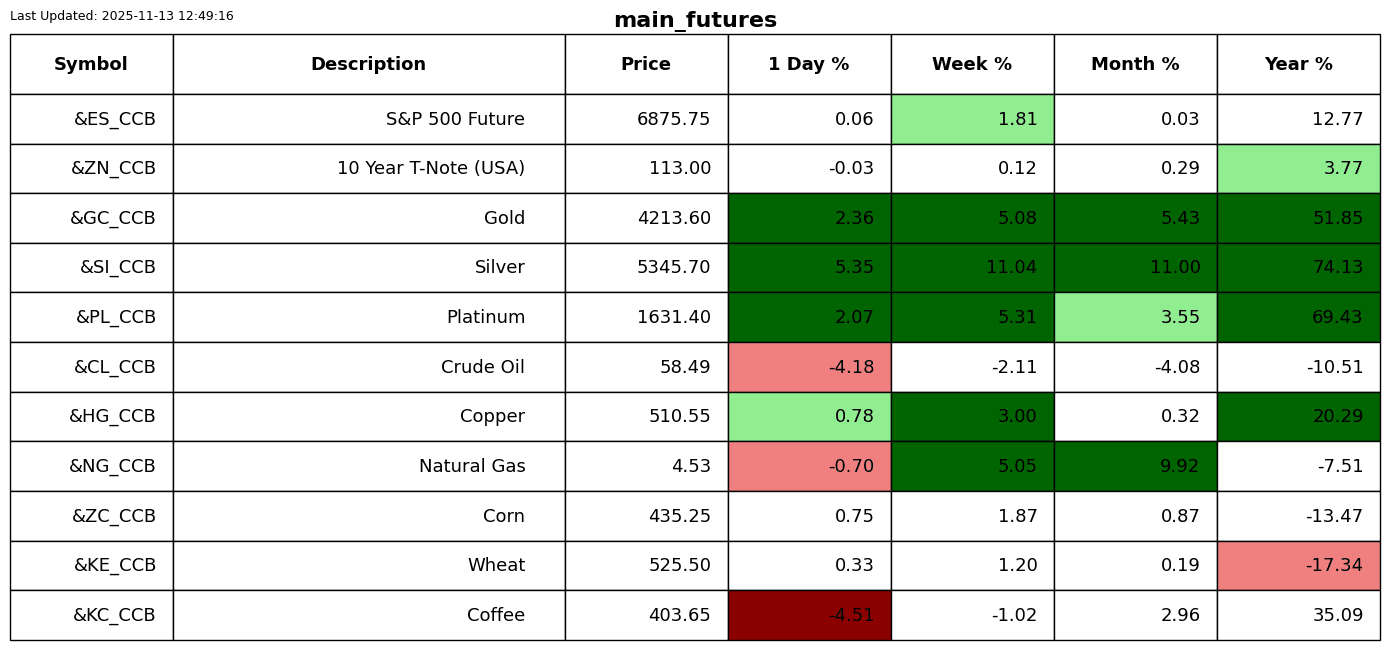Click the Symbol column header
Screen dimensions: 1390x650
click(x=91, y=64)
